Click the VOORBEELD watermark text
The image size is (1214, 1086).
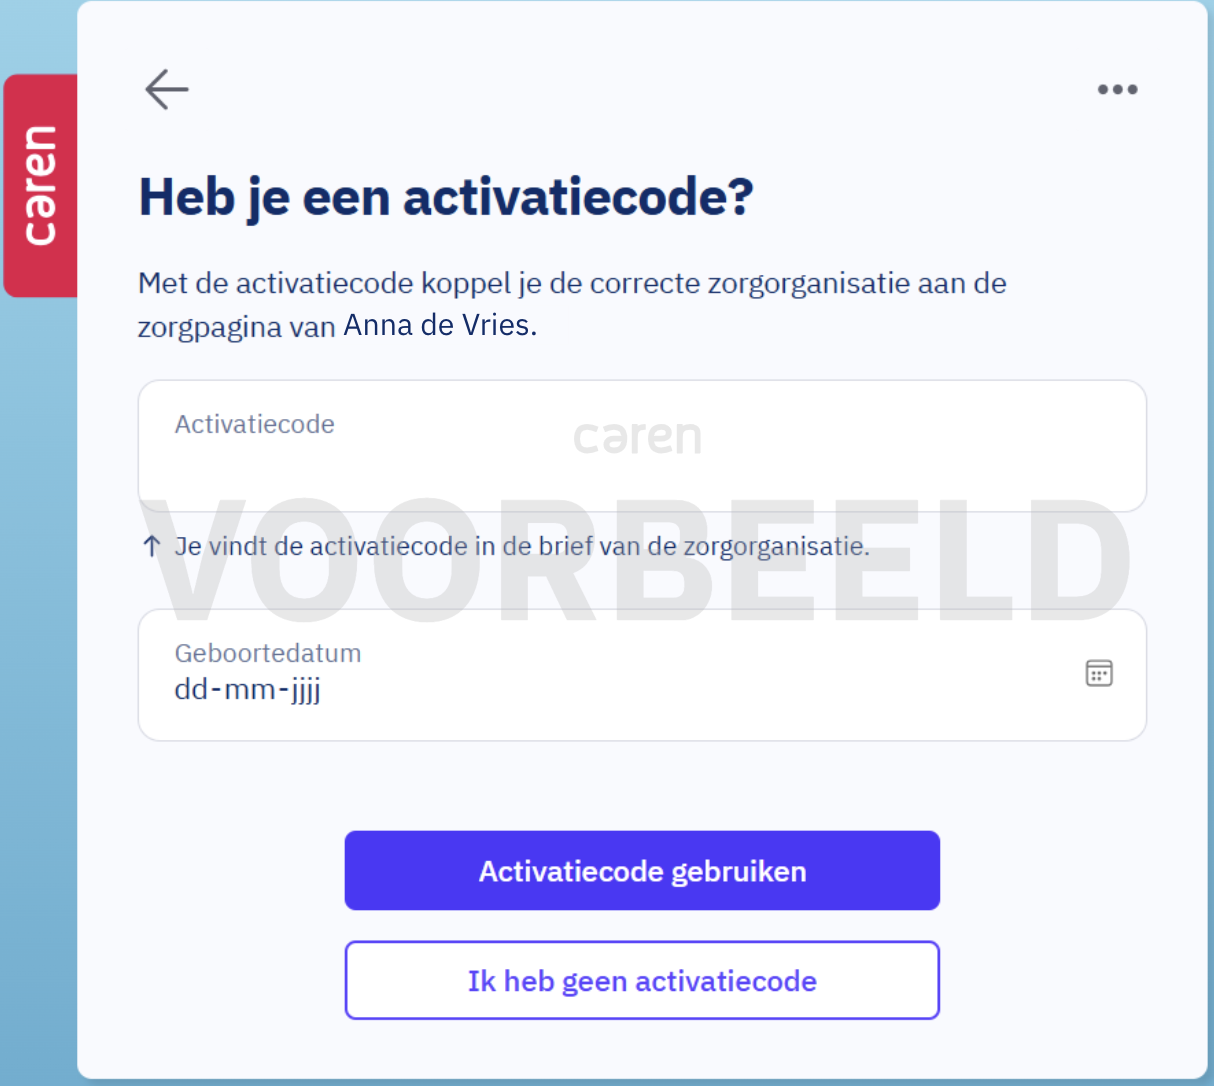click(640, 560)
